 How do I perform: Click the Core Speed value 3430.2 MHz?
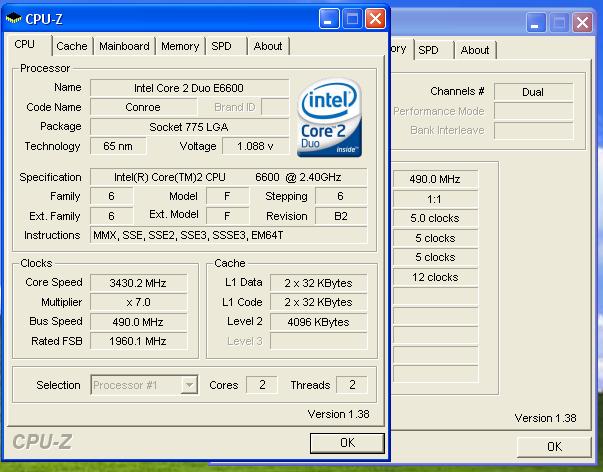point(138,283)
